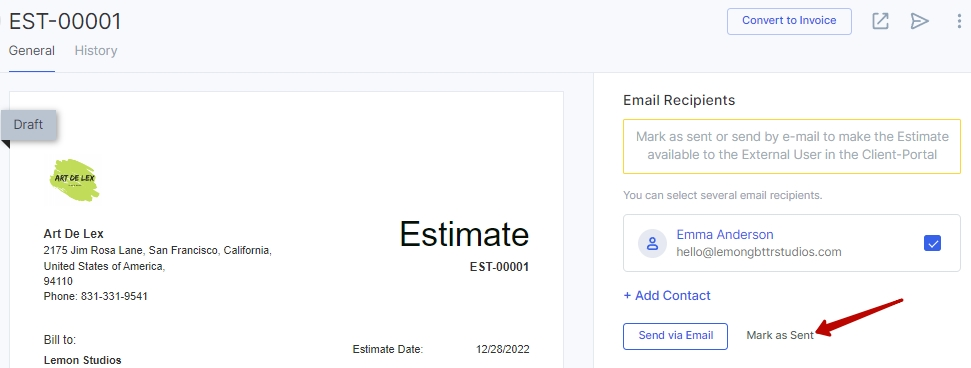Click hello@lemongbttrstudios.com email address
Viewport: 971px width, 368px height.
pos(759,252)
